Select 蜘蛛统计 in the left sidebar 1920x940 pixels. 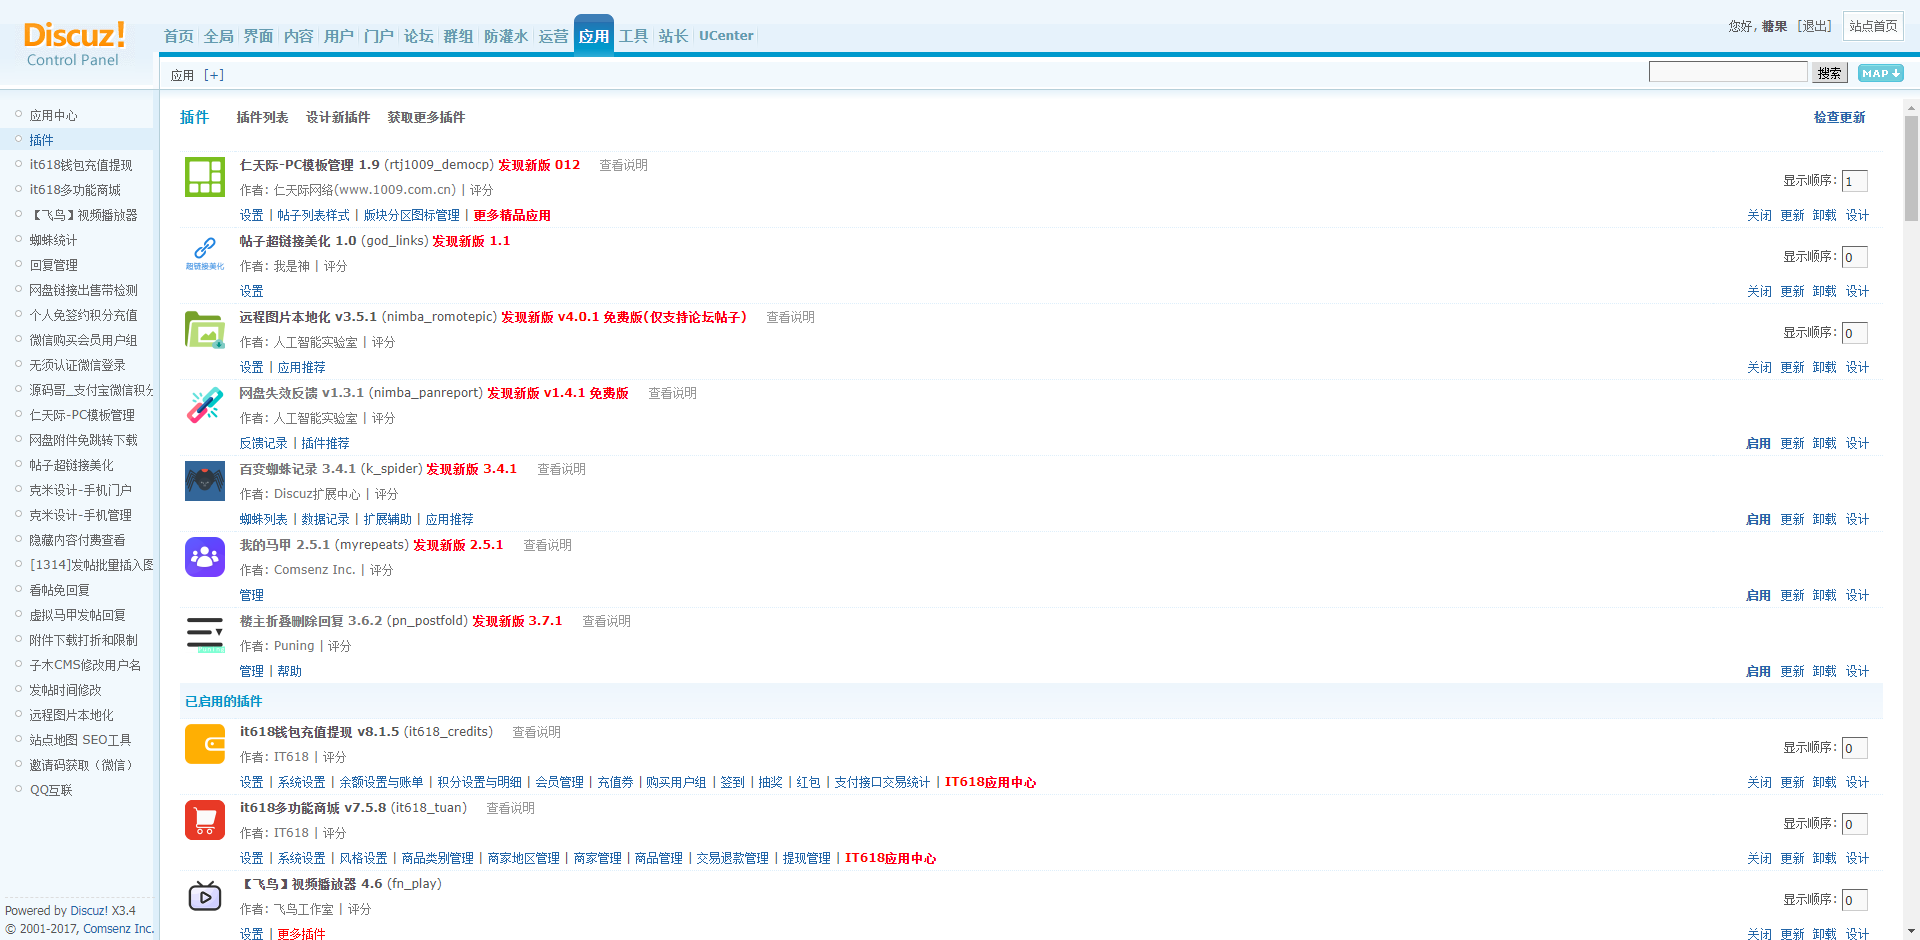[53, 240]
